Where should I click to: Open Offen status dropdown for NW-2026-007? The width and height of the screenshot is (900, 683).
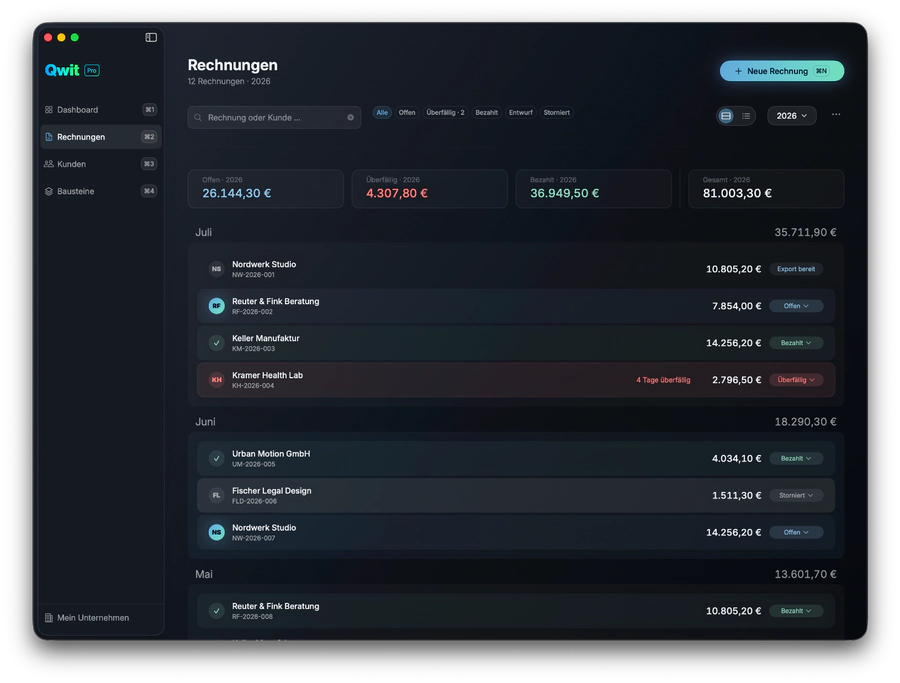point(796,533)
